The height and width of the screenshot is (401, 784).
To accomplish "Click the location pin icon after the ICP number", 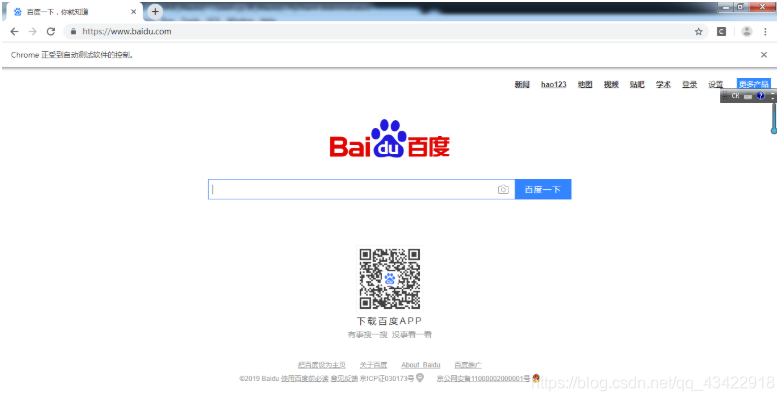I will pyautogui.click(x=420, y=378).
